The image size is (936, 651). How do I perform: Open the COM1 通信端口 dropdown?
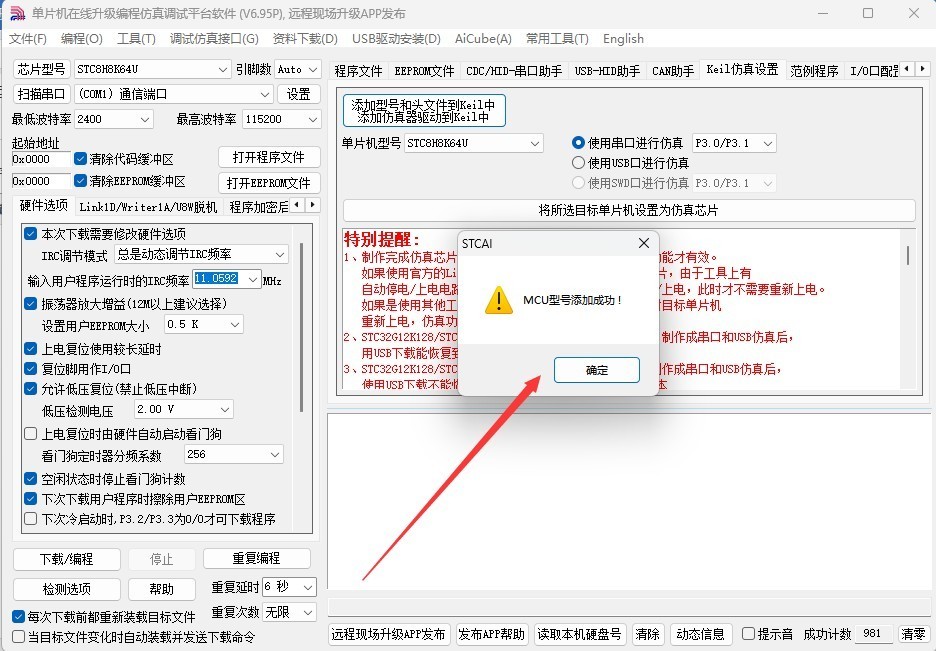pyautogui.click(x=174, y=94)
